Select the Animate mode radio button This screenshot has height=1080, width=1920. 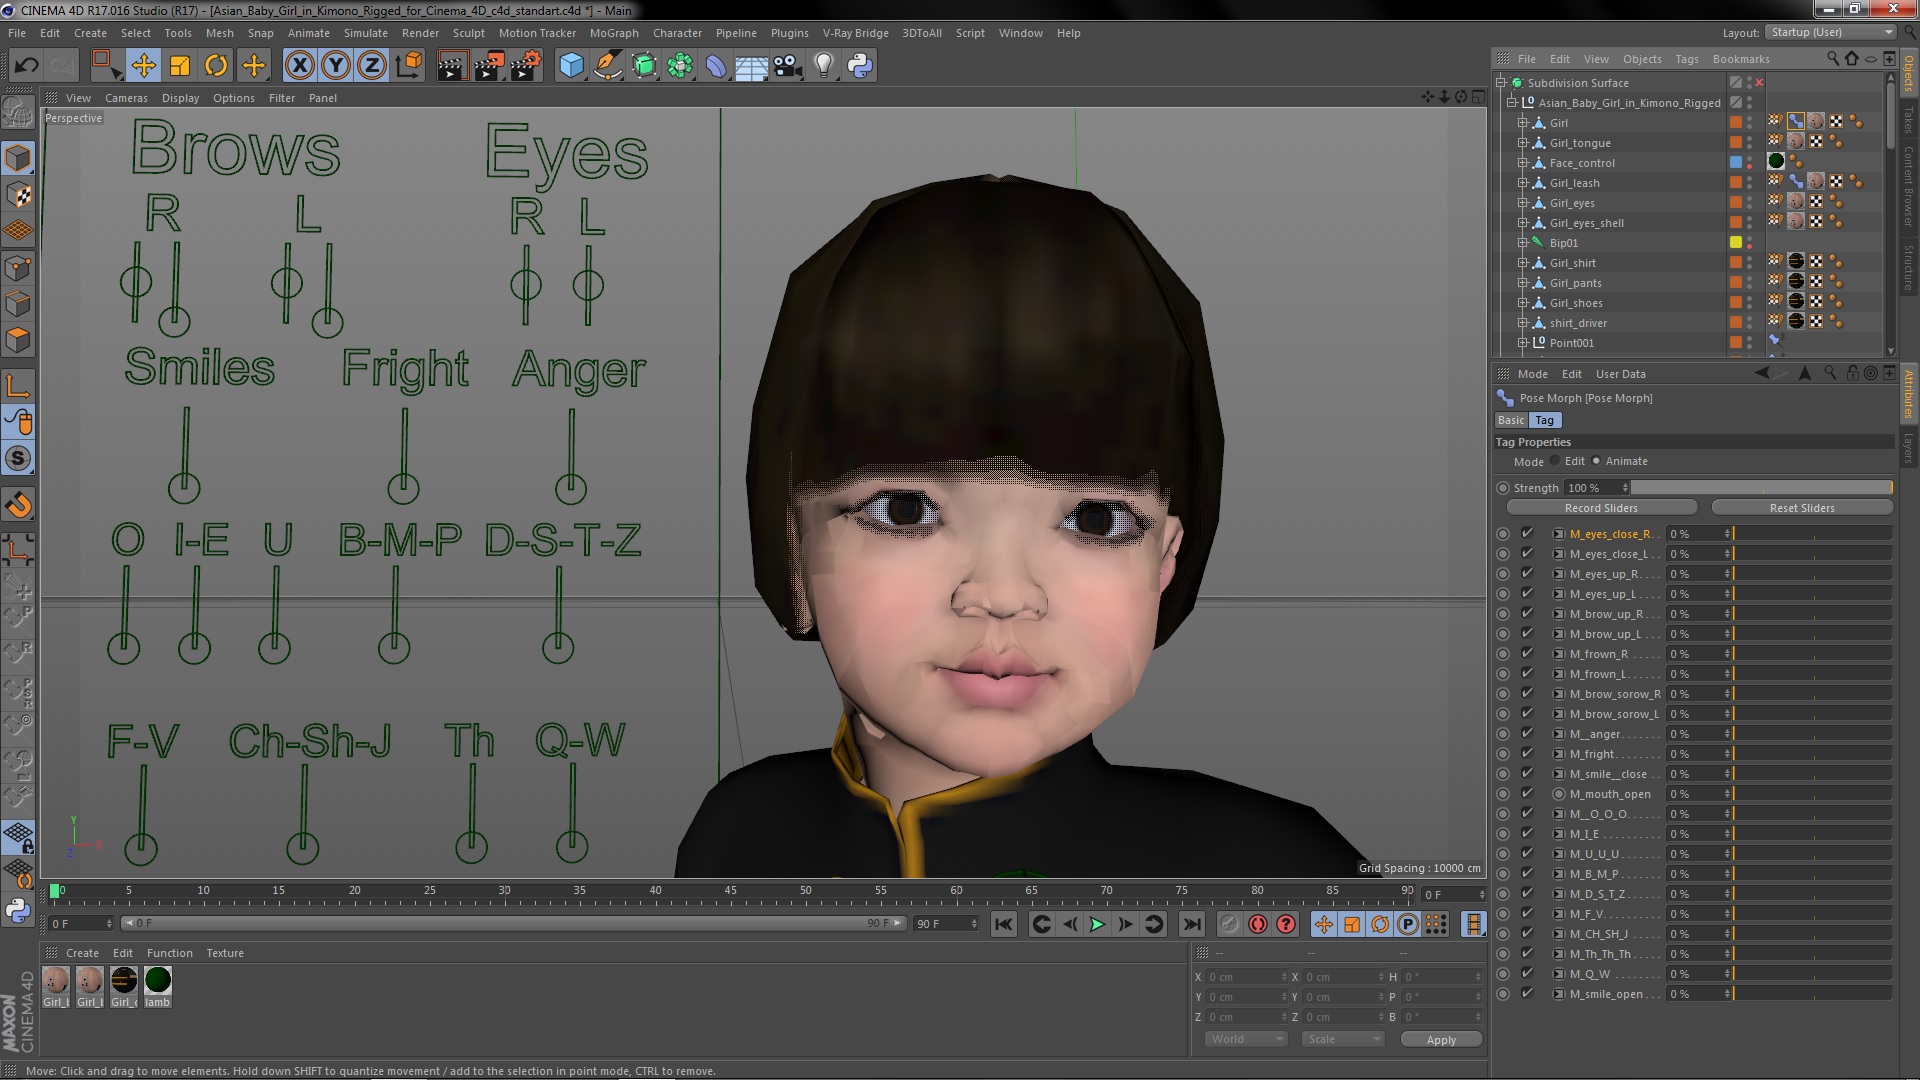coord(1596,461)
